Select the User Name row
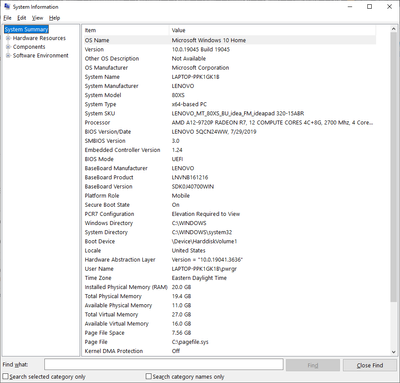The image size is (400, 383). [x=229, y=269]
